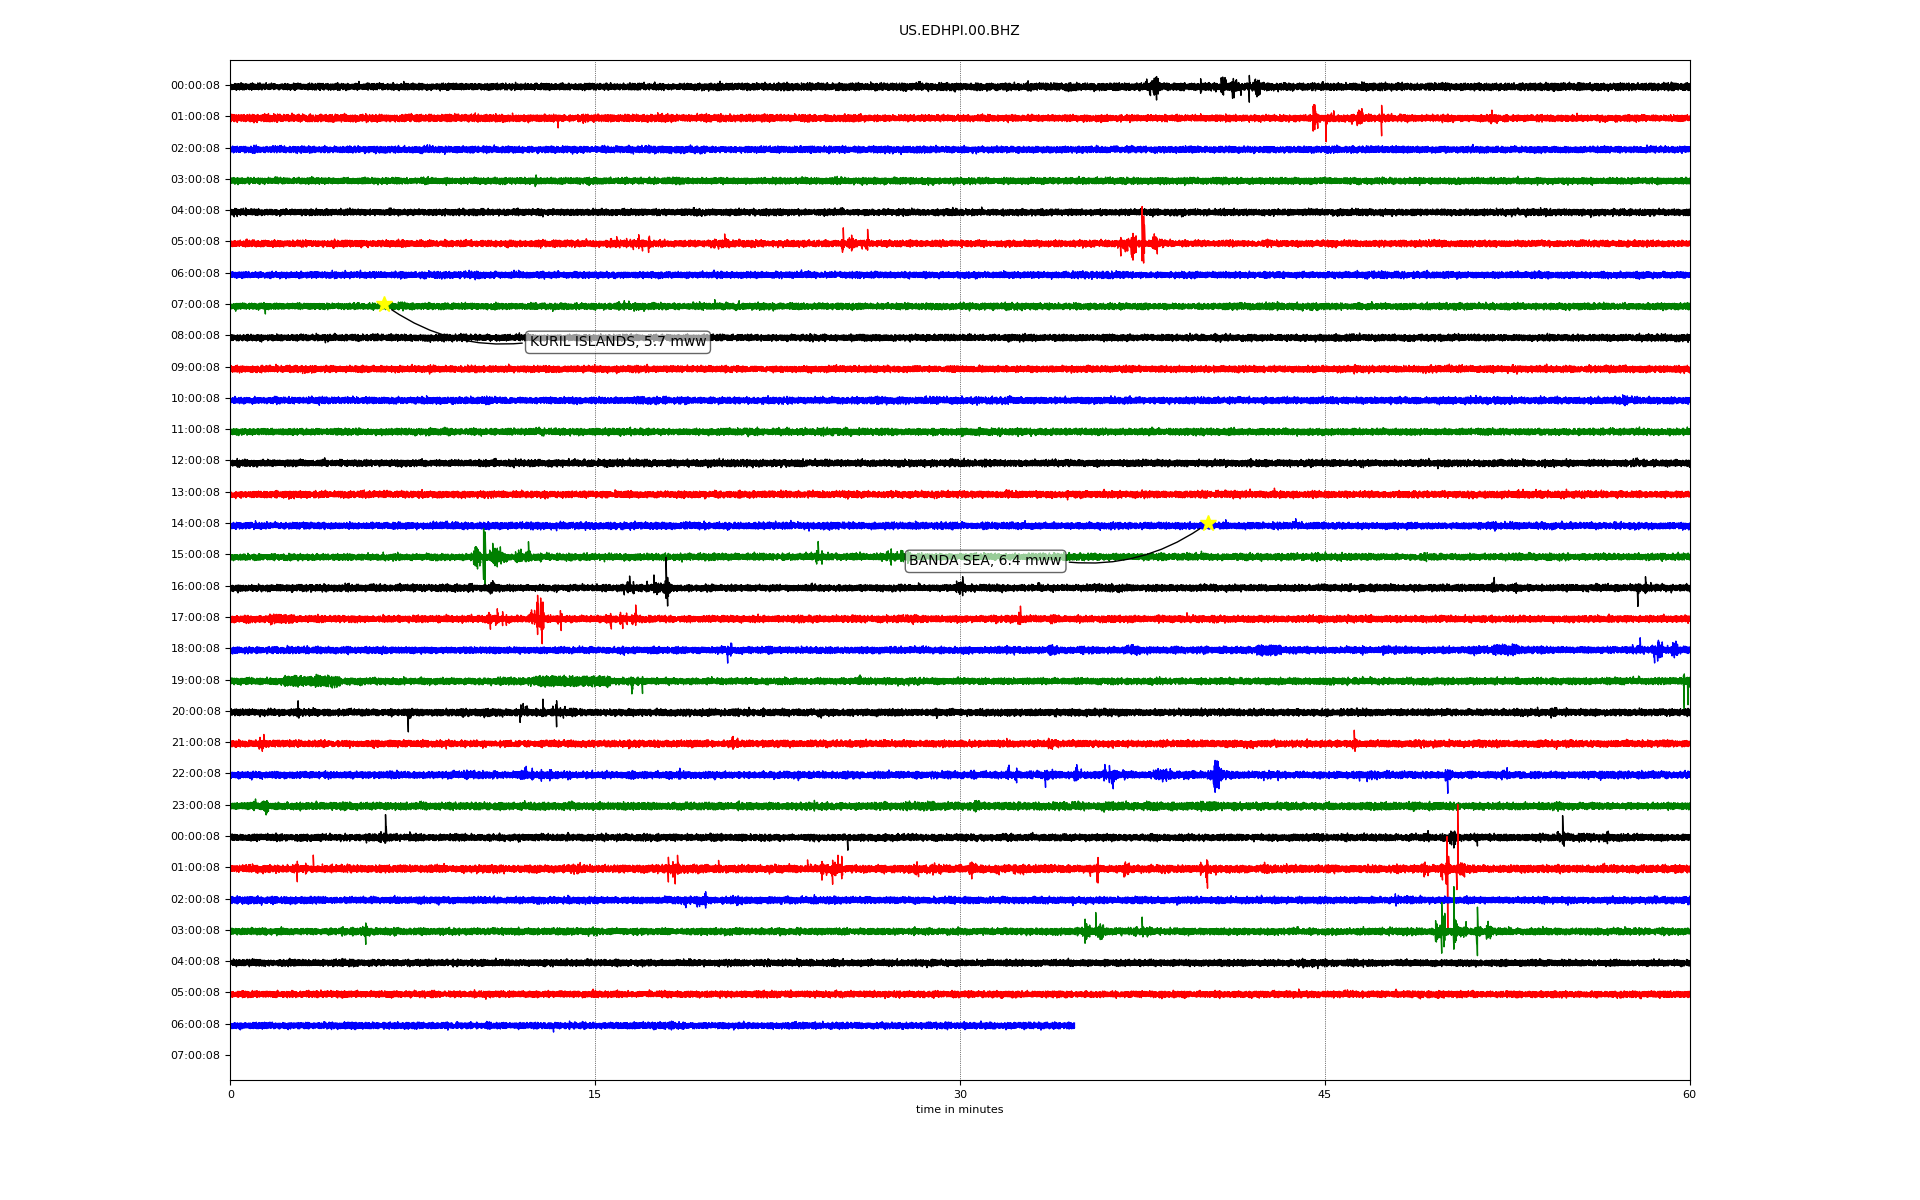This screenshot has height=1200, width=1920.
Task: Click the 22:00:08 trace time label
Action: pyautogui.click(x=195, y=773)
